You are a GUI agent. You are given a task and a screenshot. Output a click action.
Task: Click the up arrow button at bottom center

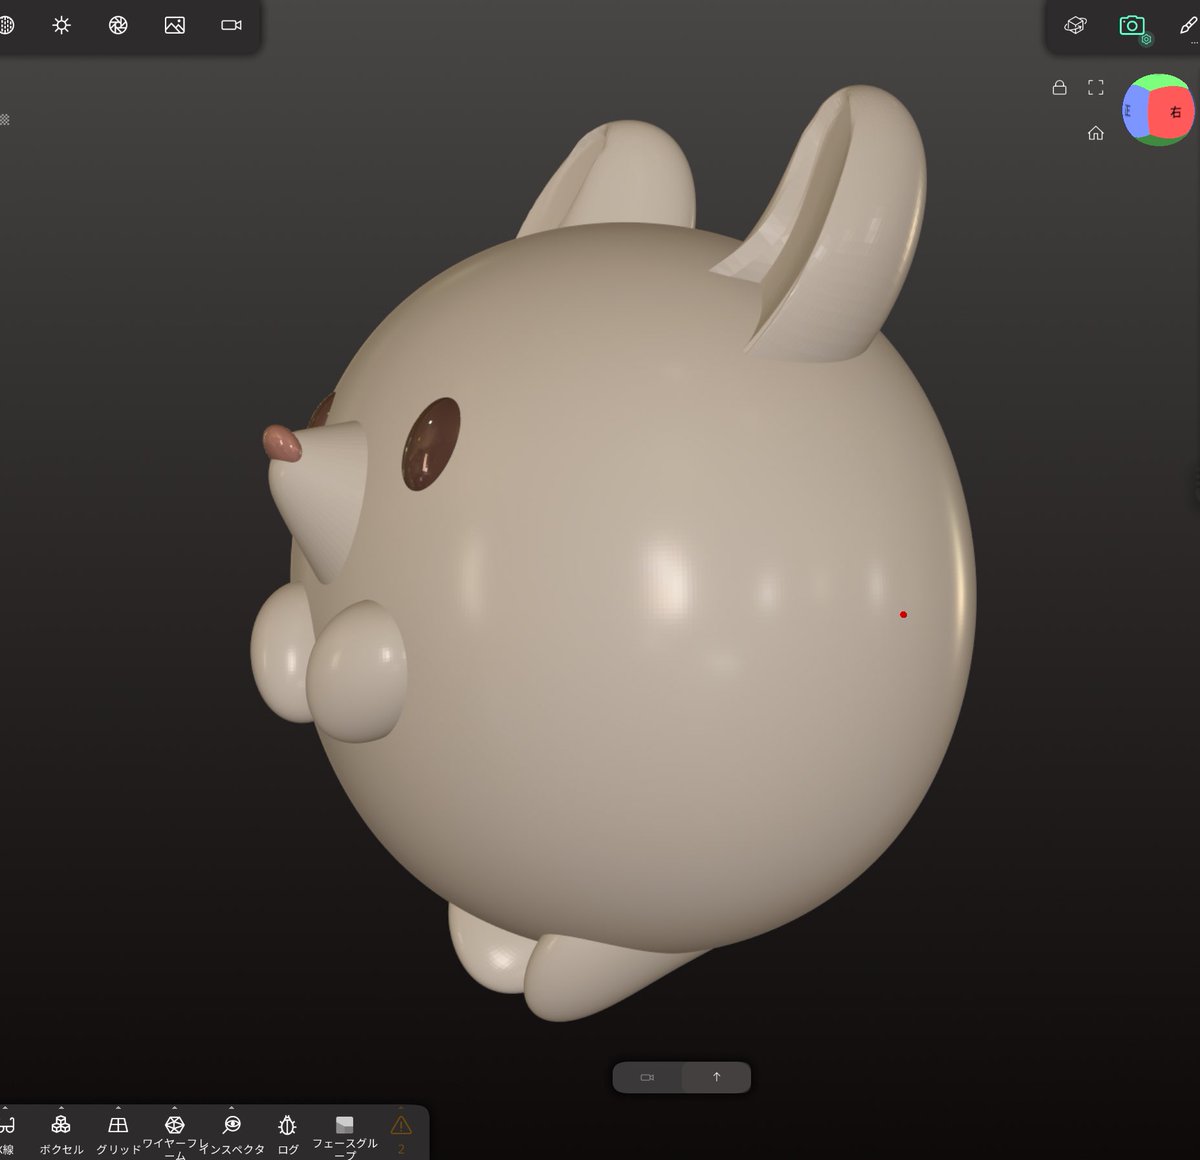click(x=716, y=1077)
